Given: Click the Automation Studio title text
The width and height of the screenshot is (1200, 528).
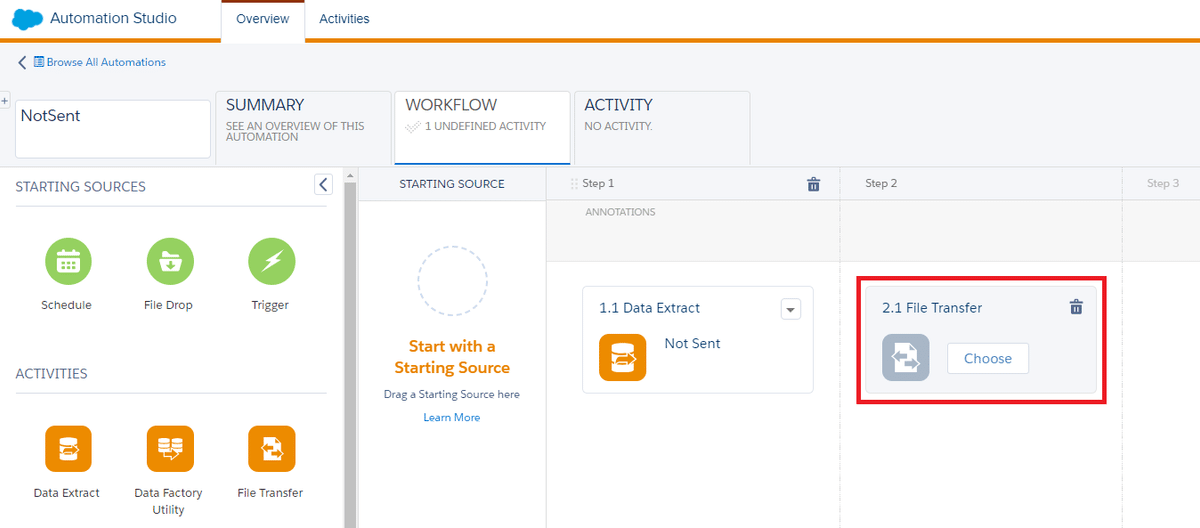Looking at the screenshot, I should pyautogui.click(x=113, y=18).
